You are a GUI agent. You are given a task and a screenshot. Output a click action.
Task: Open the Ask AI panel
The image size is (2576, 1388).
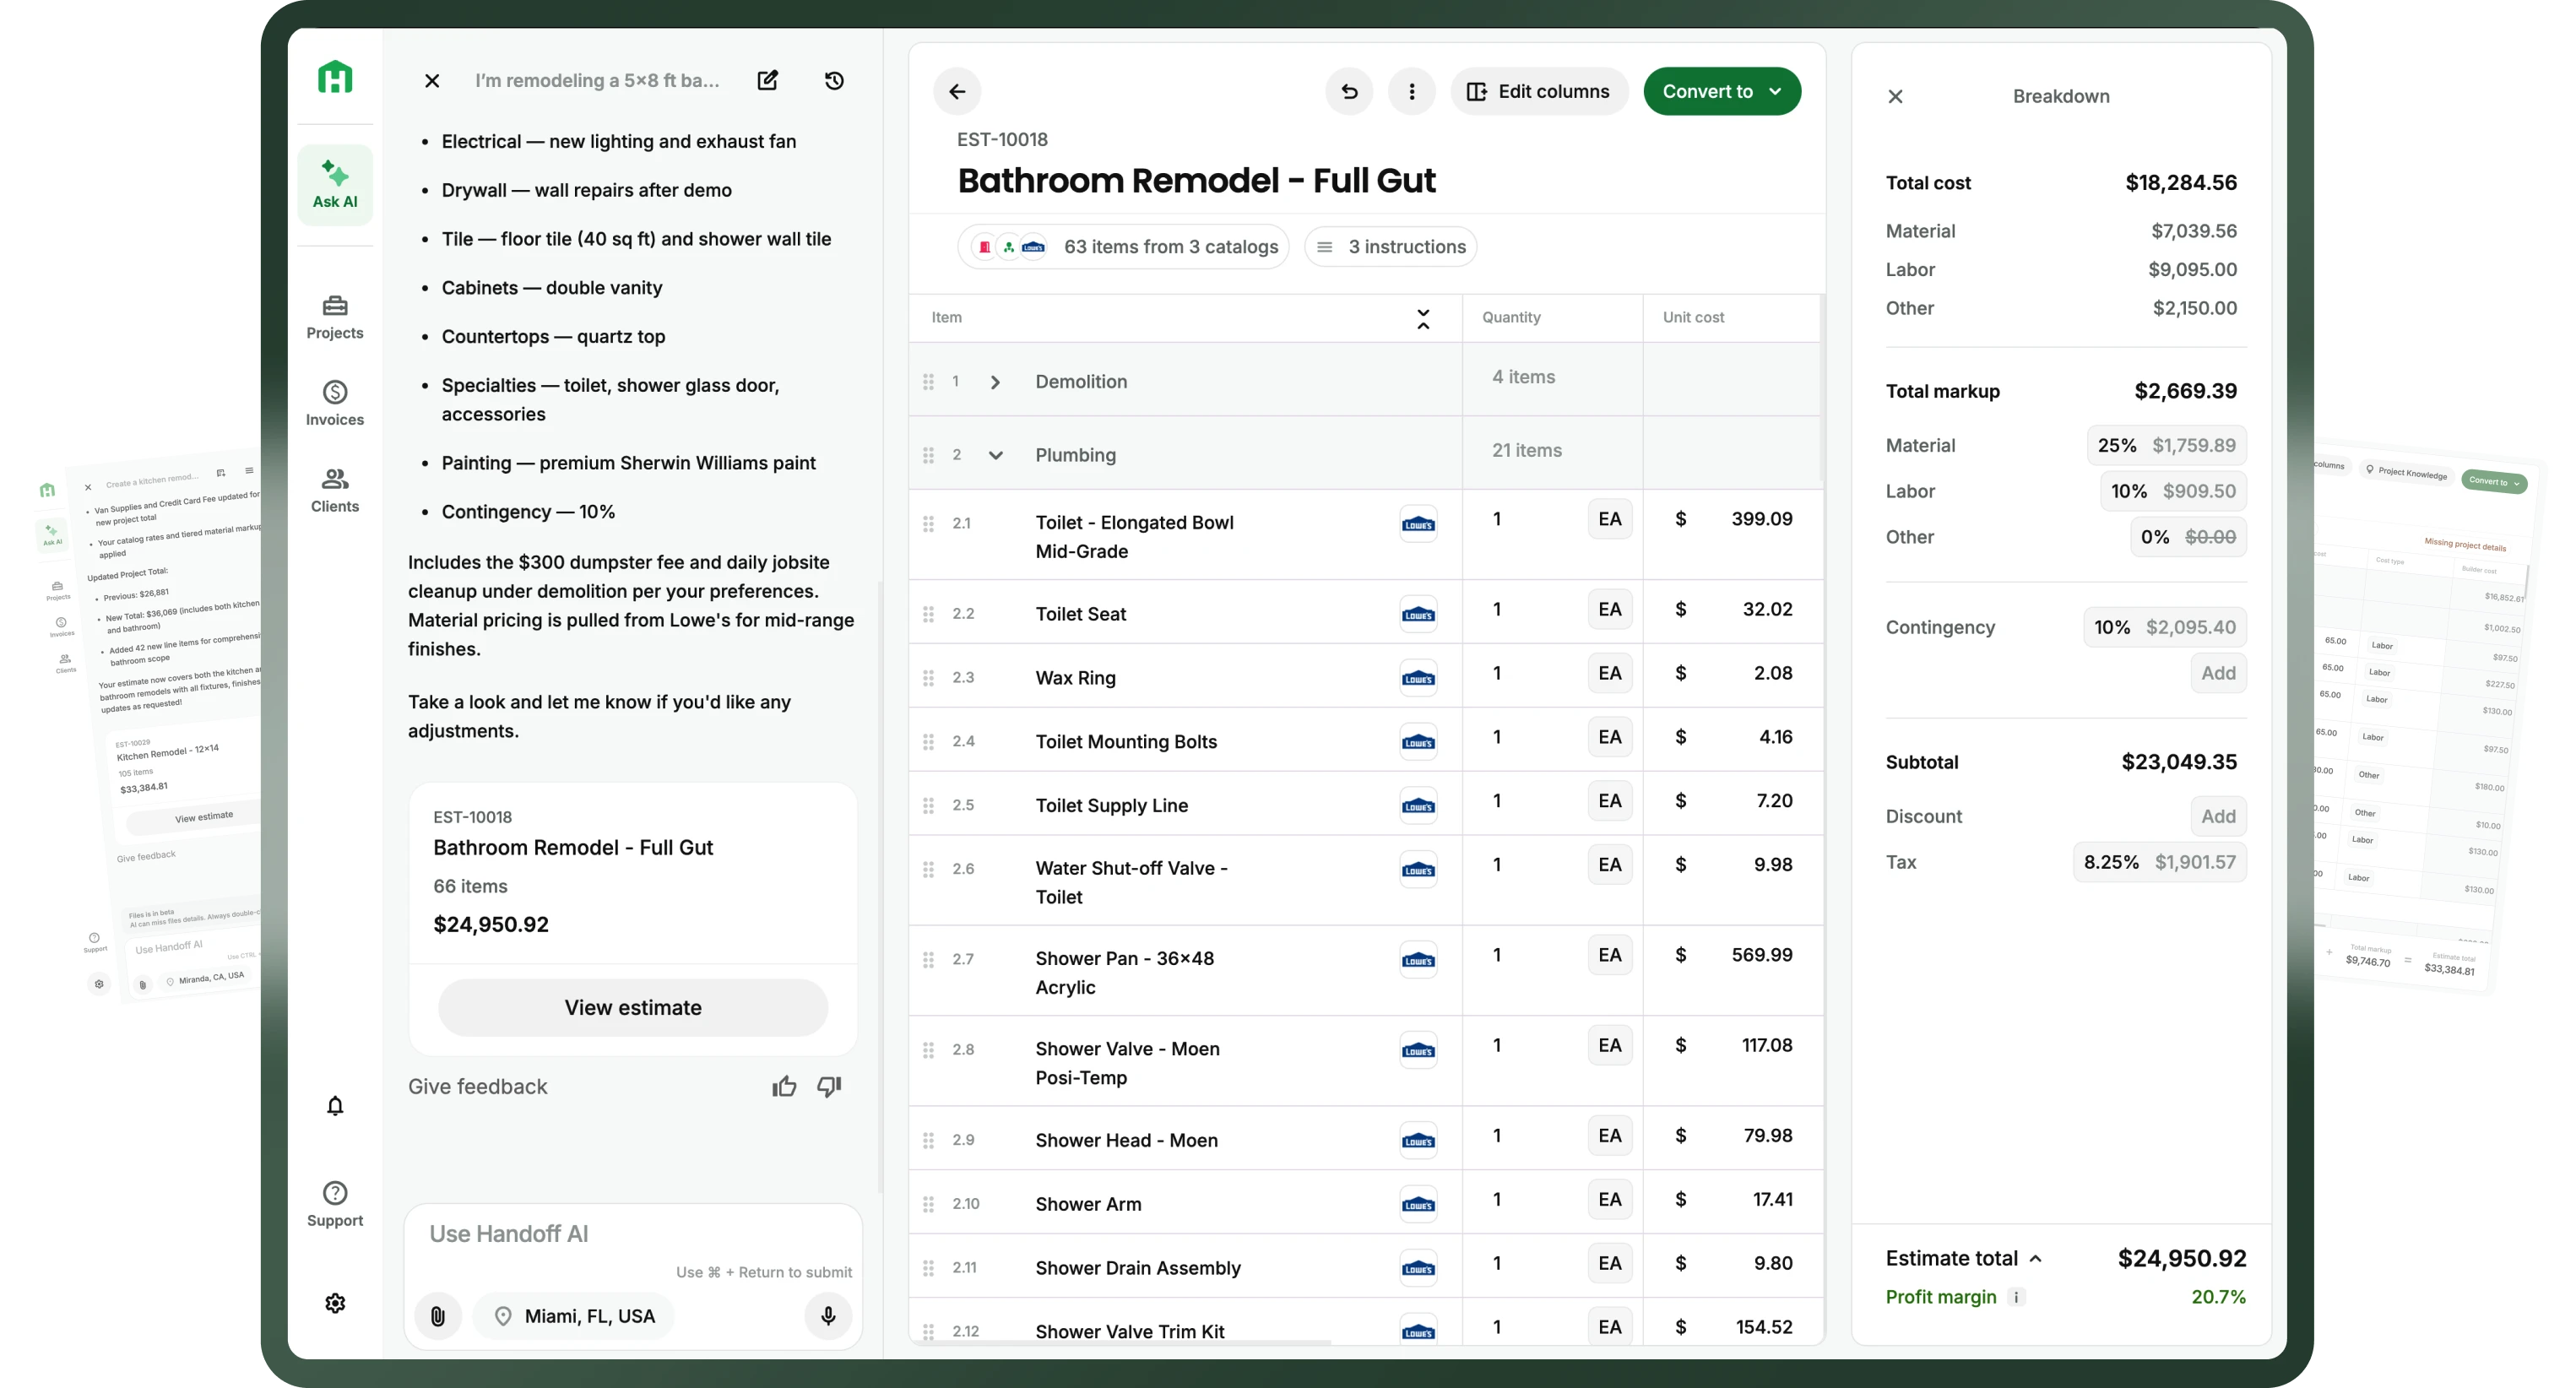pyautogui.click(x=335, y=183)
